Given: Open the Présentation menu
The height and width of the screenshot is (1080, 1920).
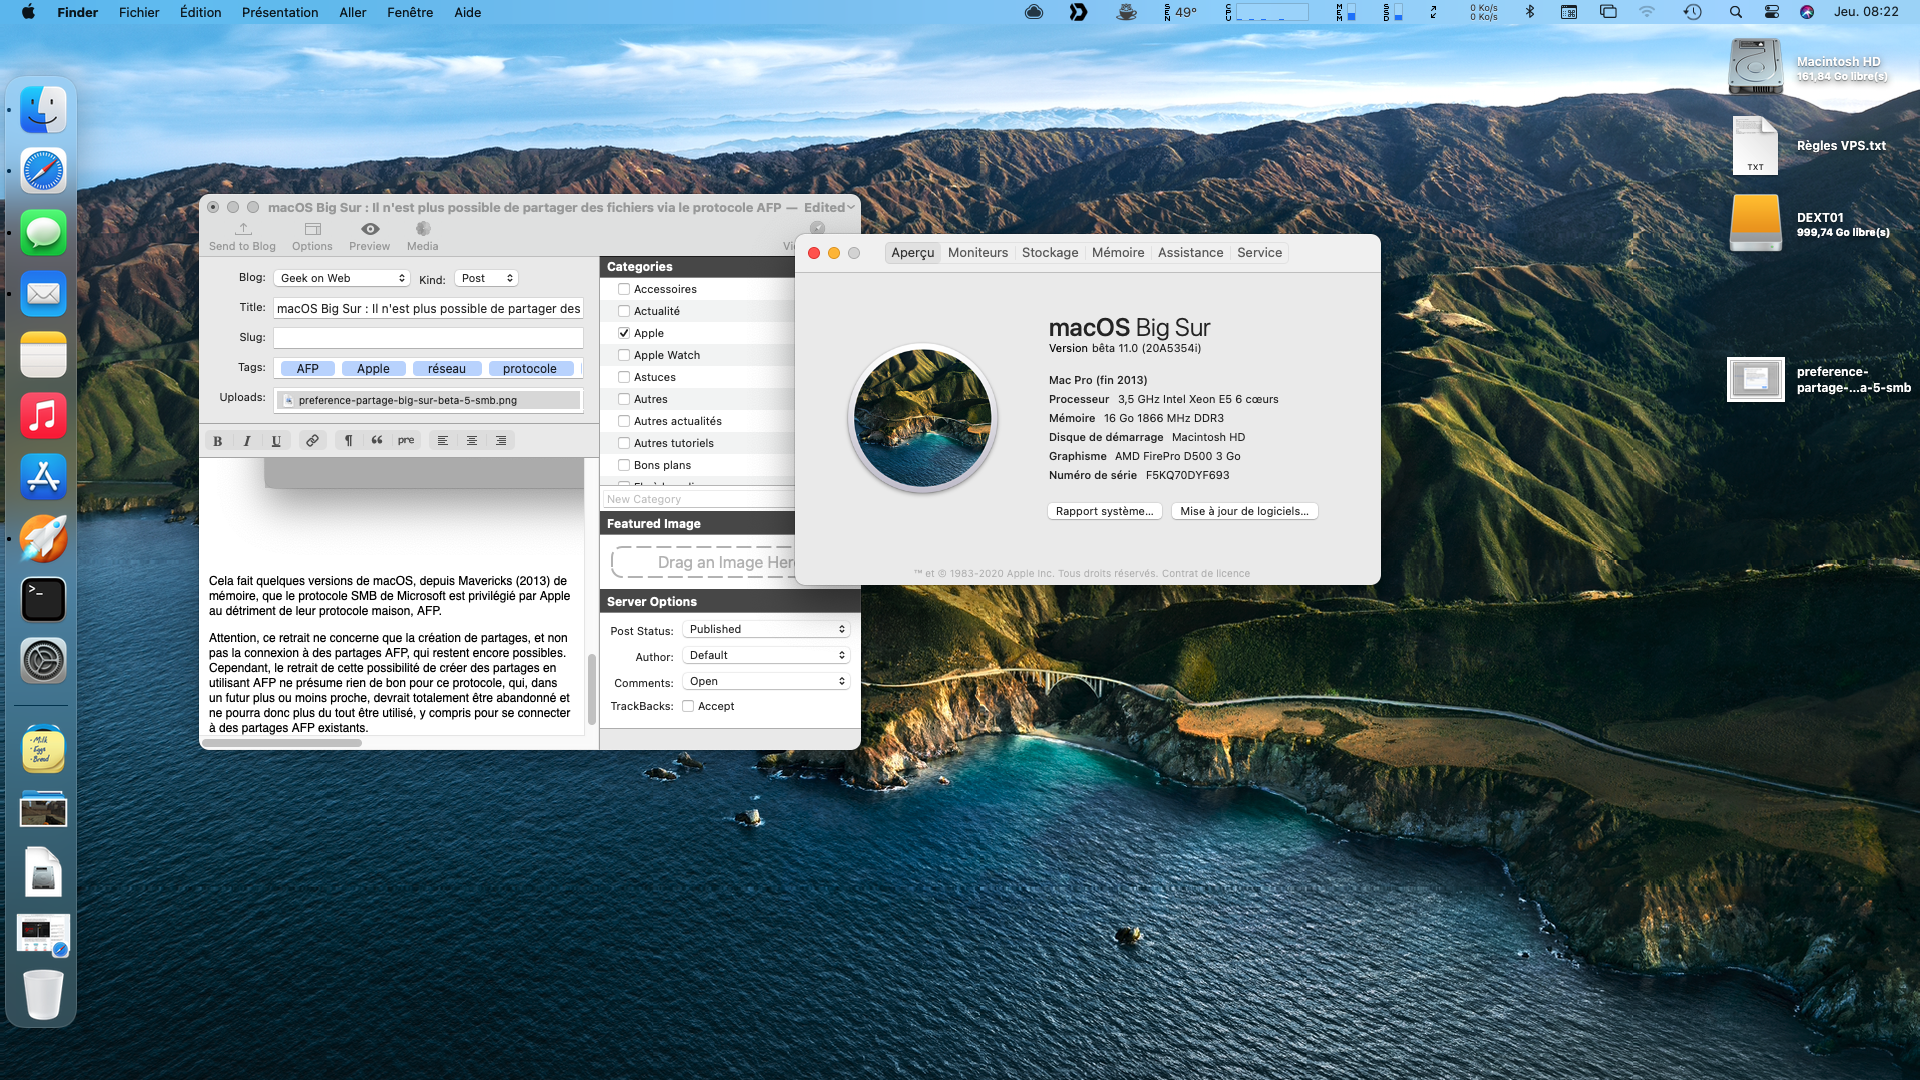Looking at the screenshot, I should 280,12.
